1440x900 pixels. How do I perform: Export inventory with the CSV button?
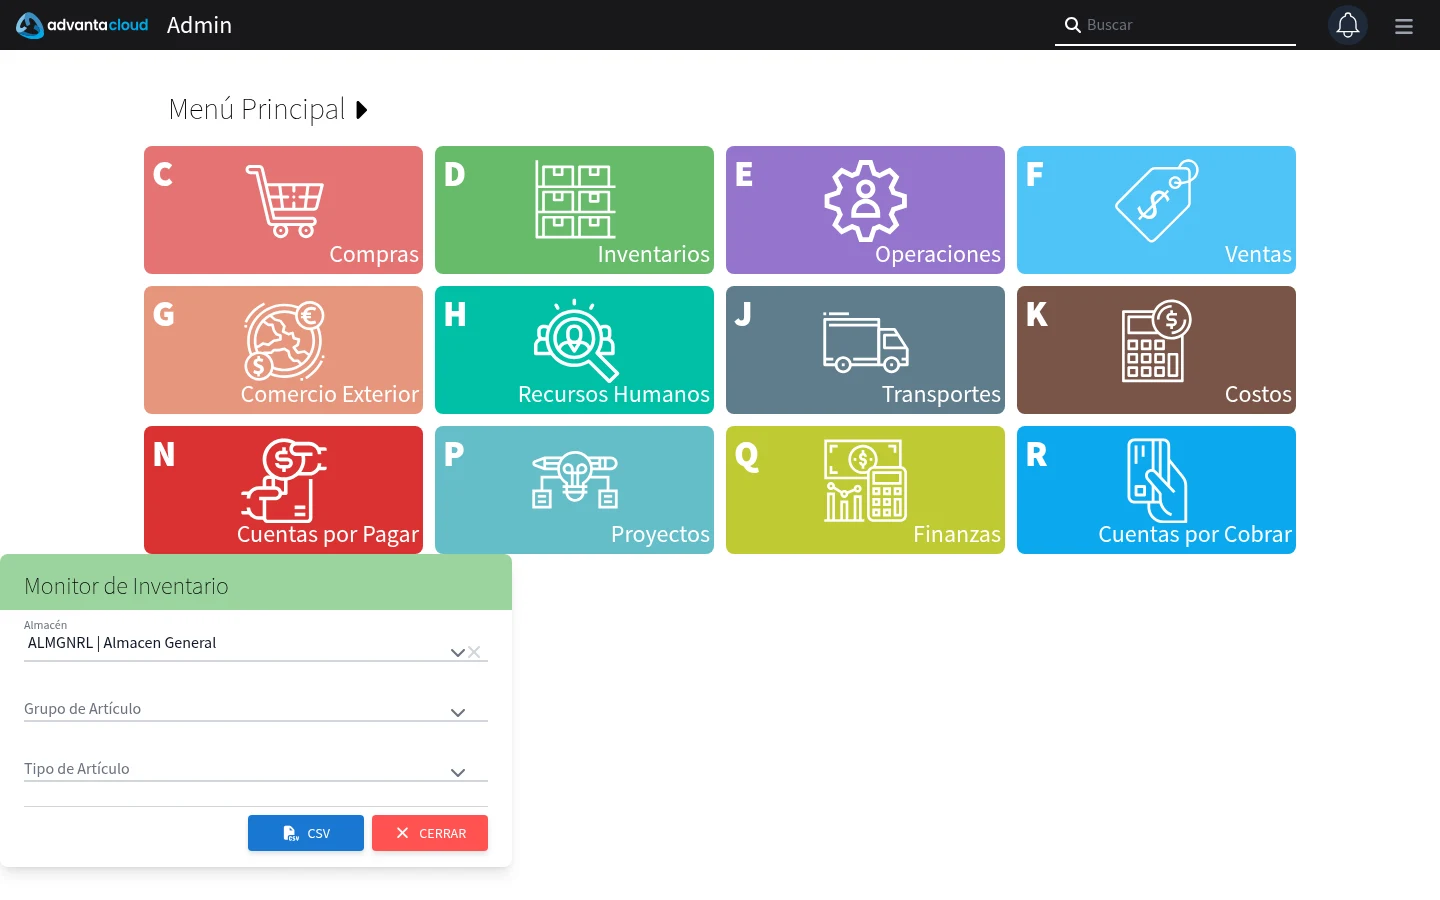306,833
